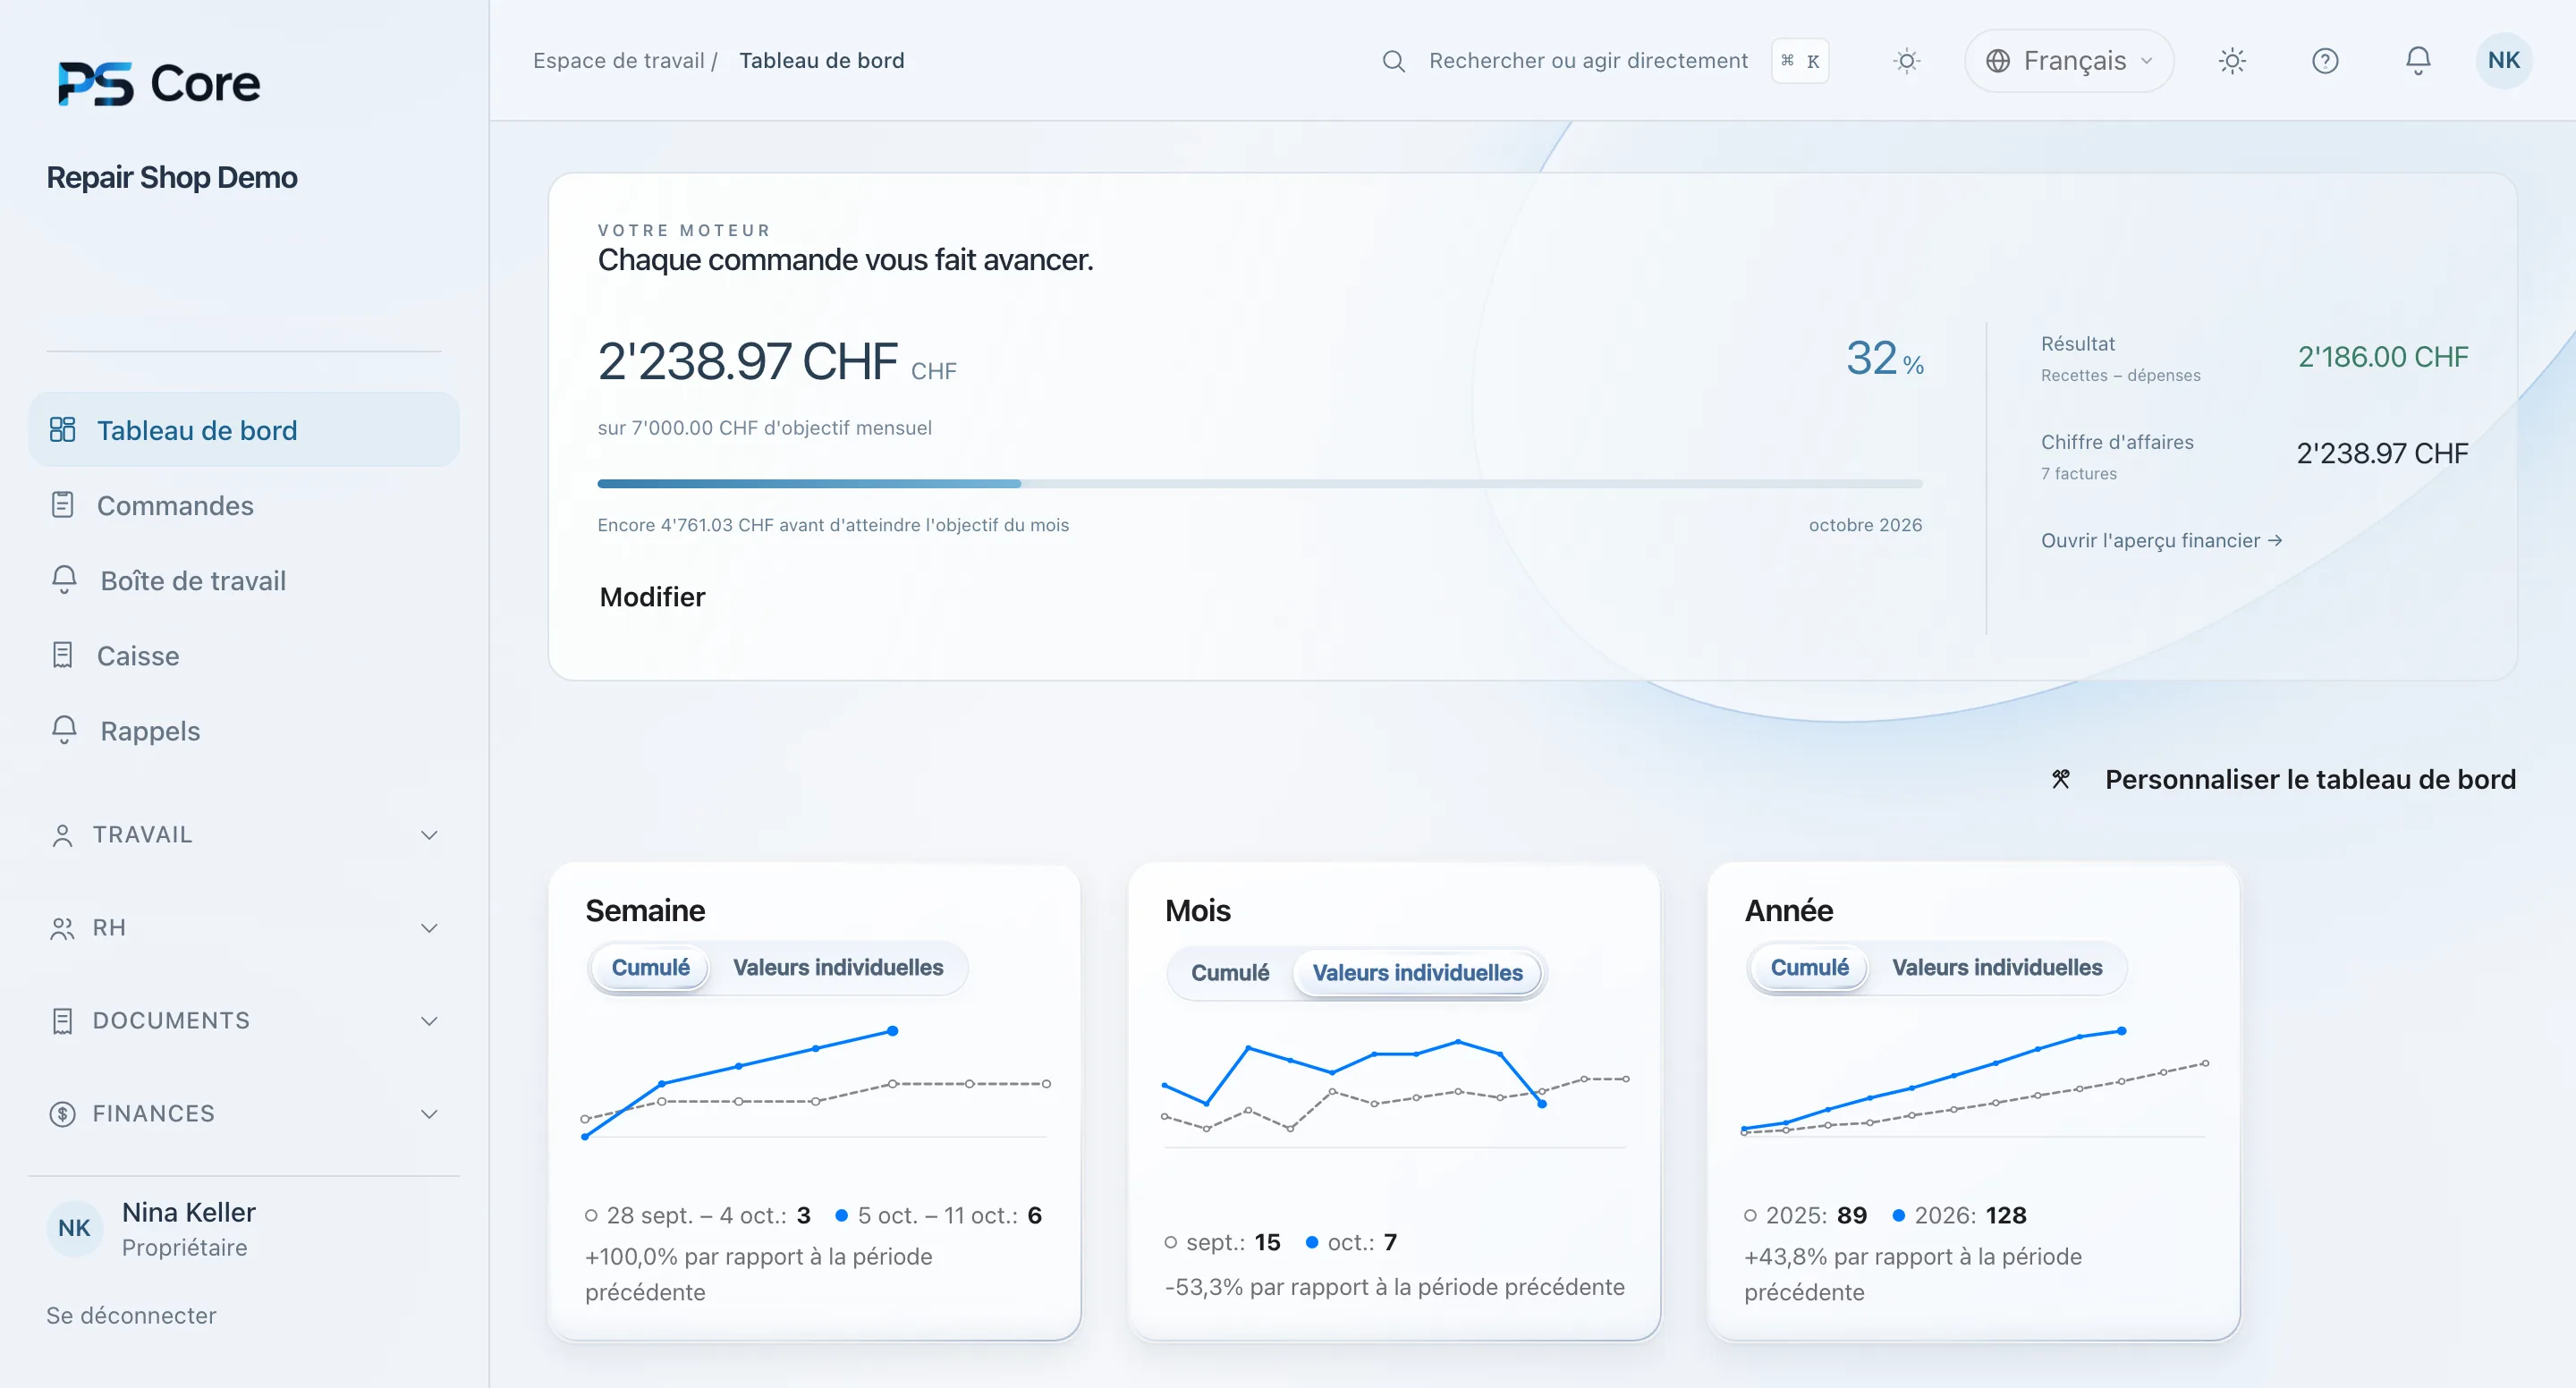Image resolution: width=2576 pixels, height=1388 pixels.
Task: Click the FINANCES dollar coin icon
Action: [62, 1113]
